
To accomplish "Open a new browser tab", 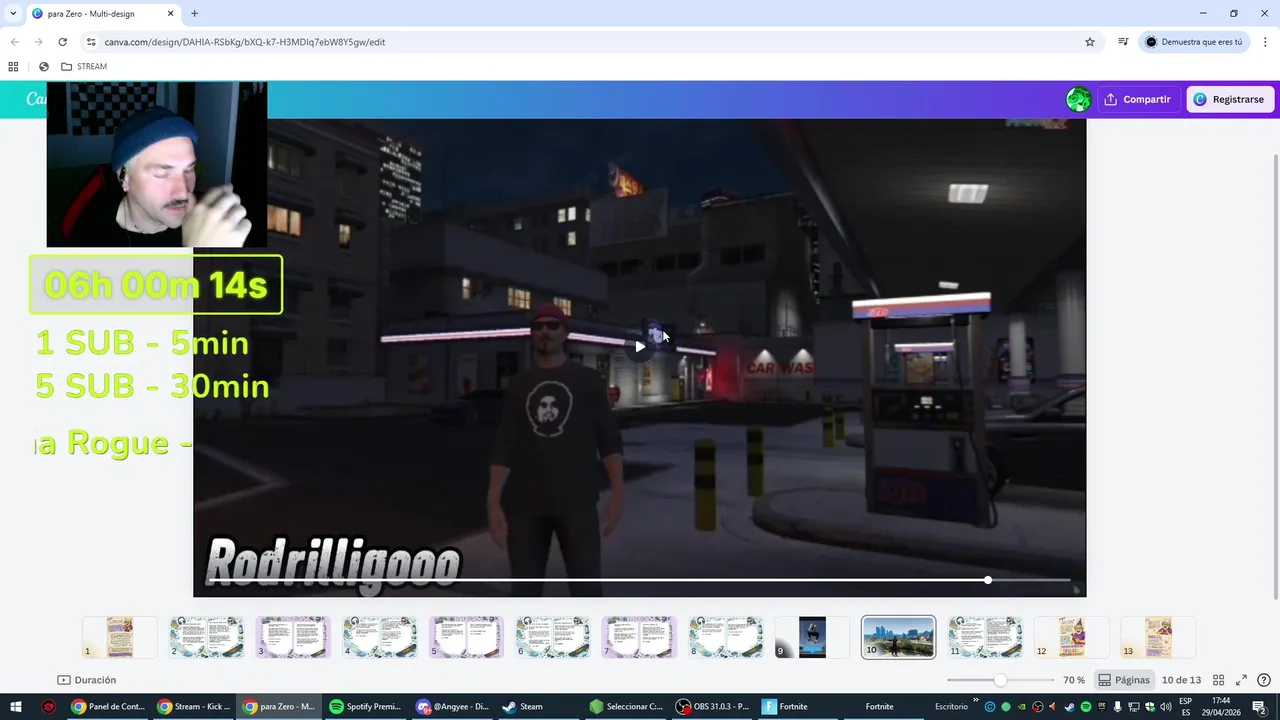I will click(194, 14).
